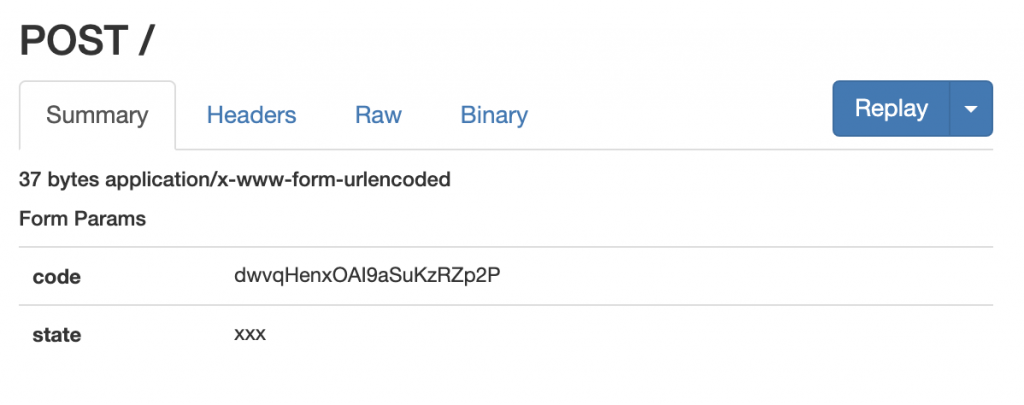Click the Replay button
The width and height of the screenshot is (1024, 405).
pos(891,109)
